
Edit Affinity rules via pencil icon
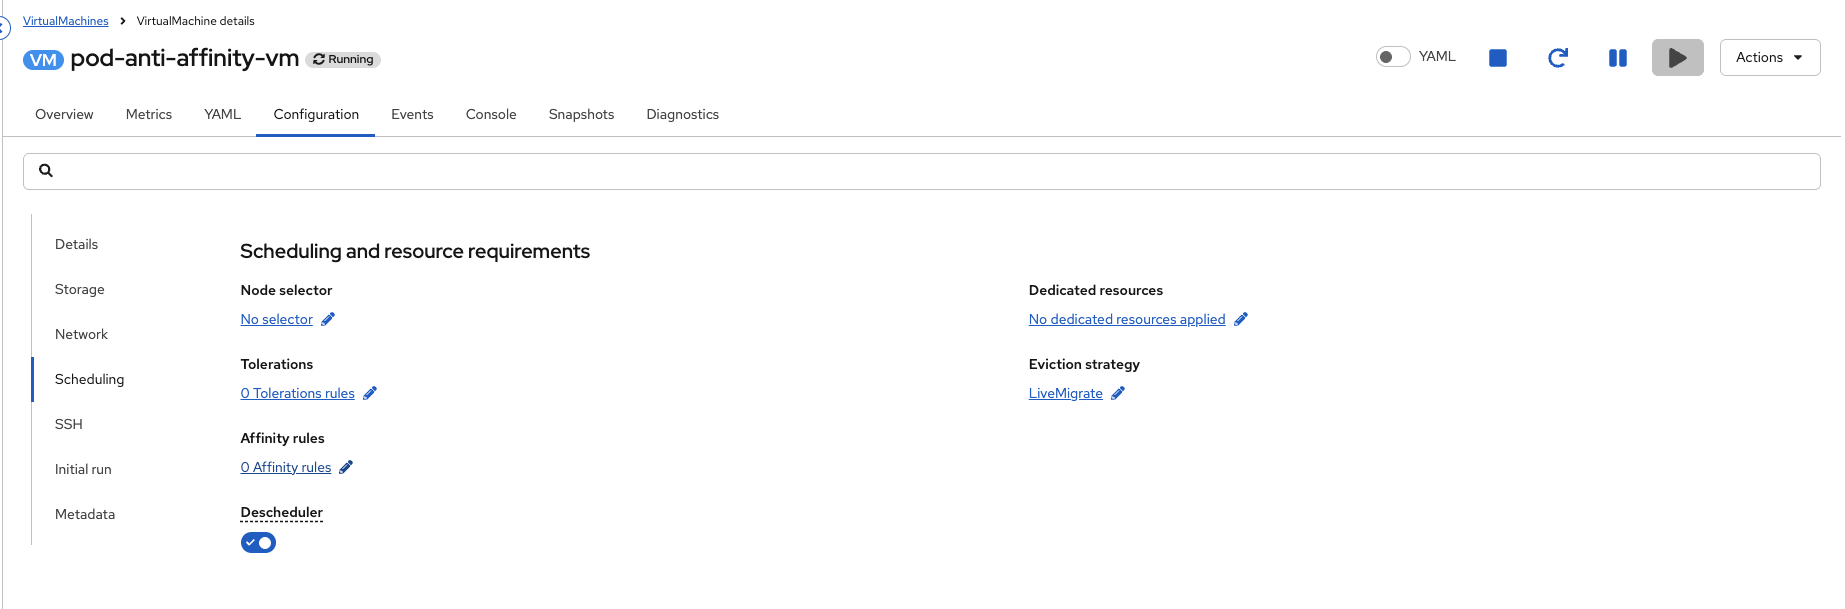click(x=346, y=467)
